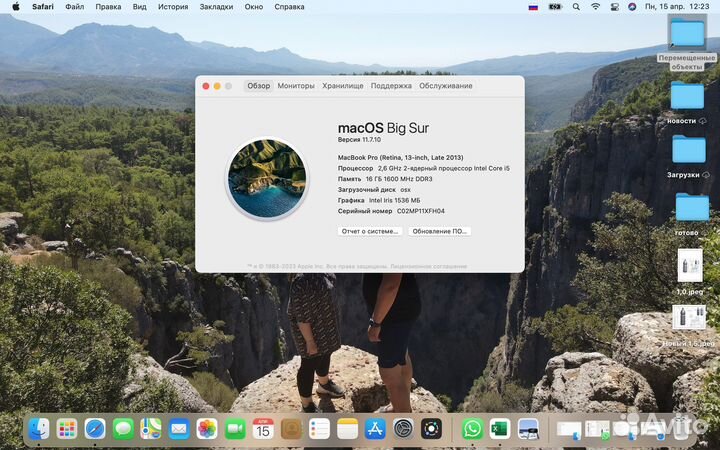
Task: Open System Preferences from the Dock
Action: pos(403,429)
